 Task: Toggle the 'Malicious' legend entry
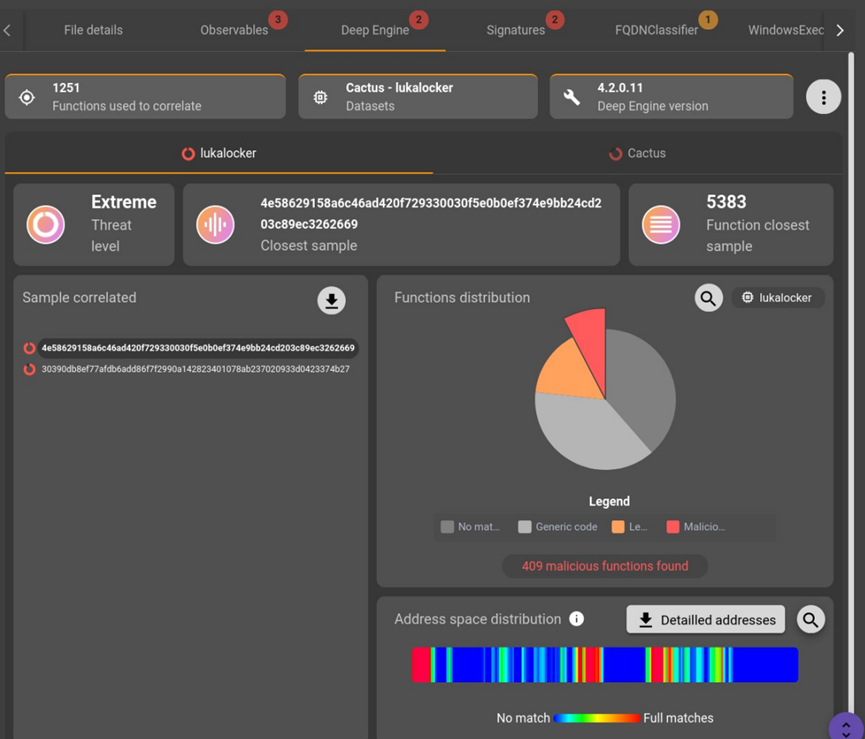tap(695, 527)
